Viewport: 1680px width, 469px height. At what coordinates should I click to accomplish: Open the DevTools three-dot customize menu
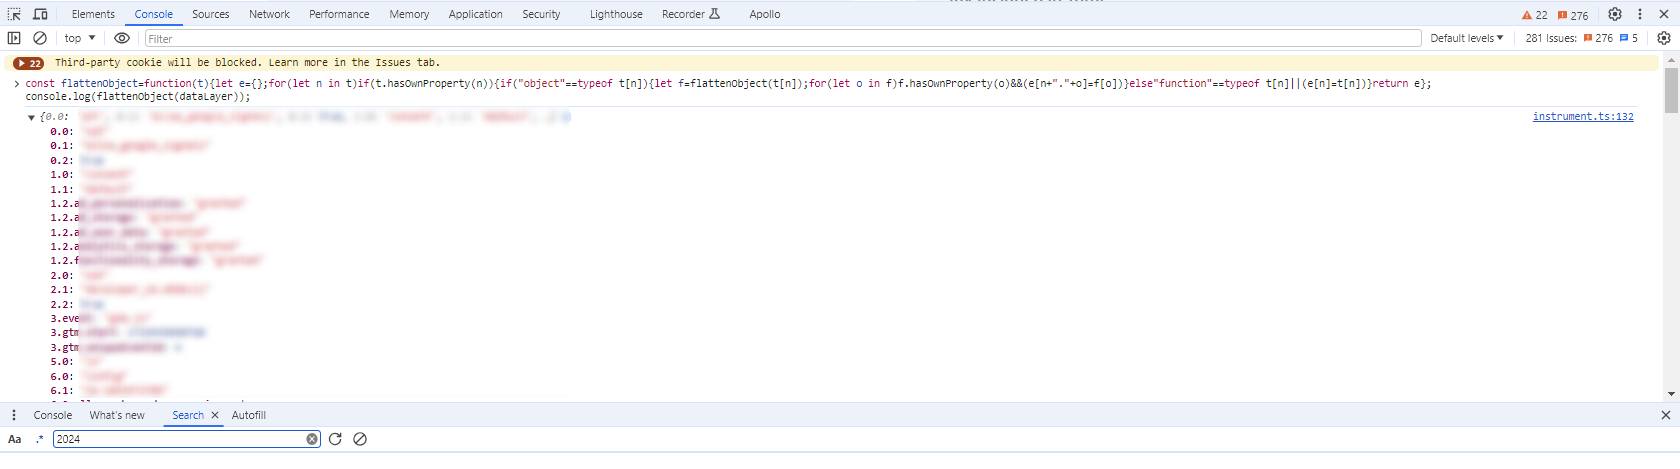coord(1640,14)
